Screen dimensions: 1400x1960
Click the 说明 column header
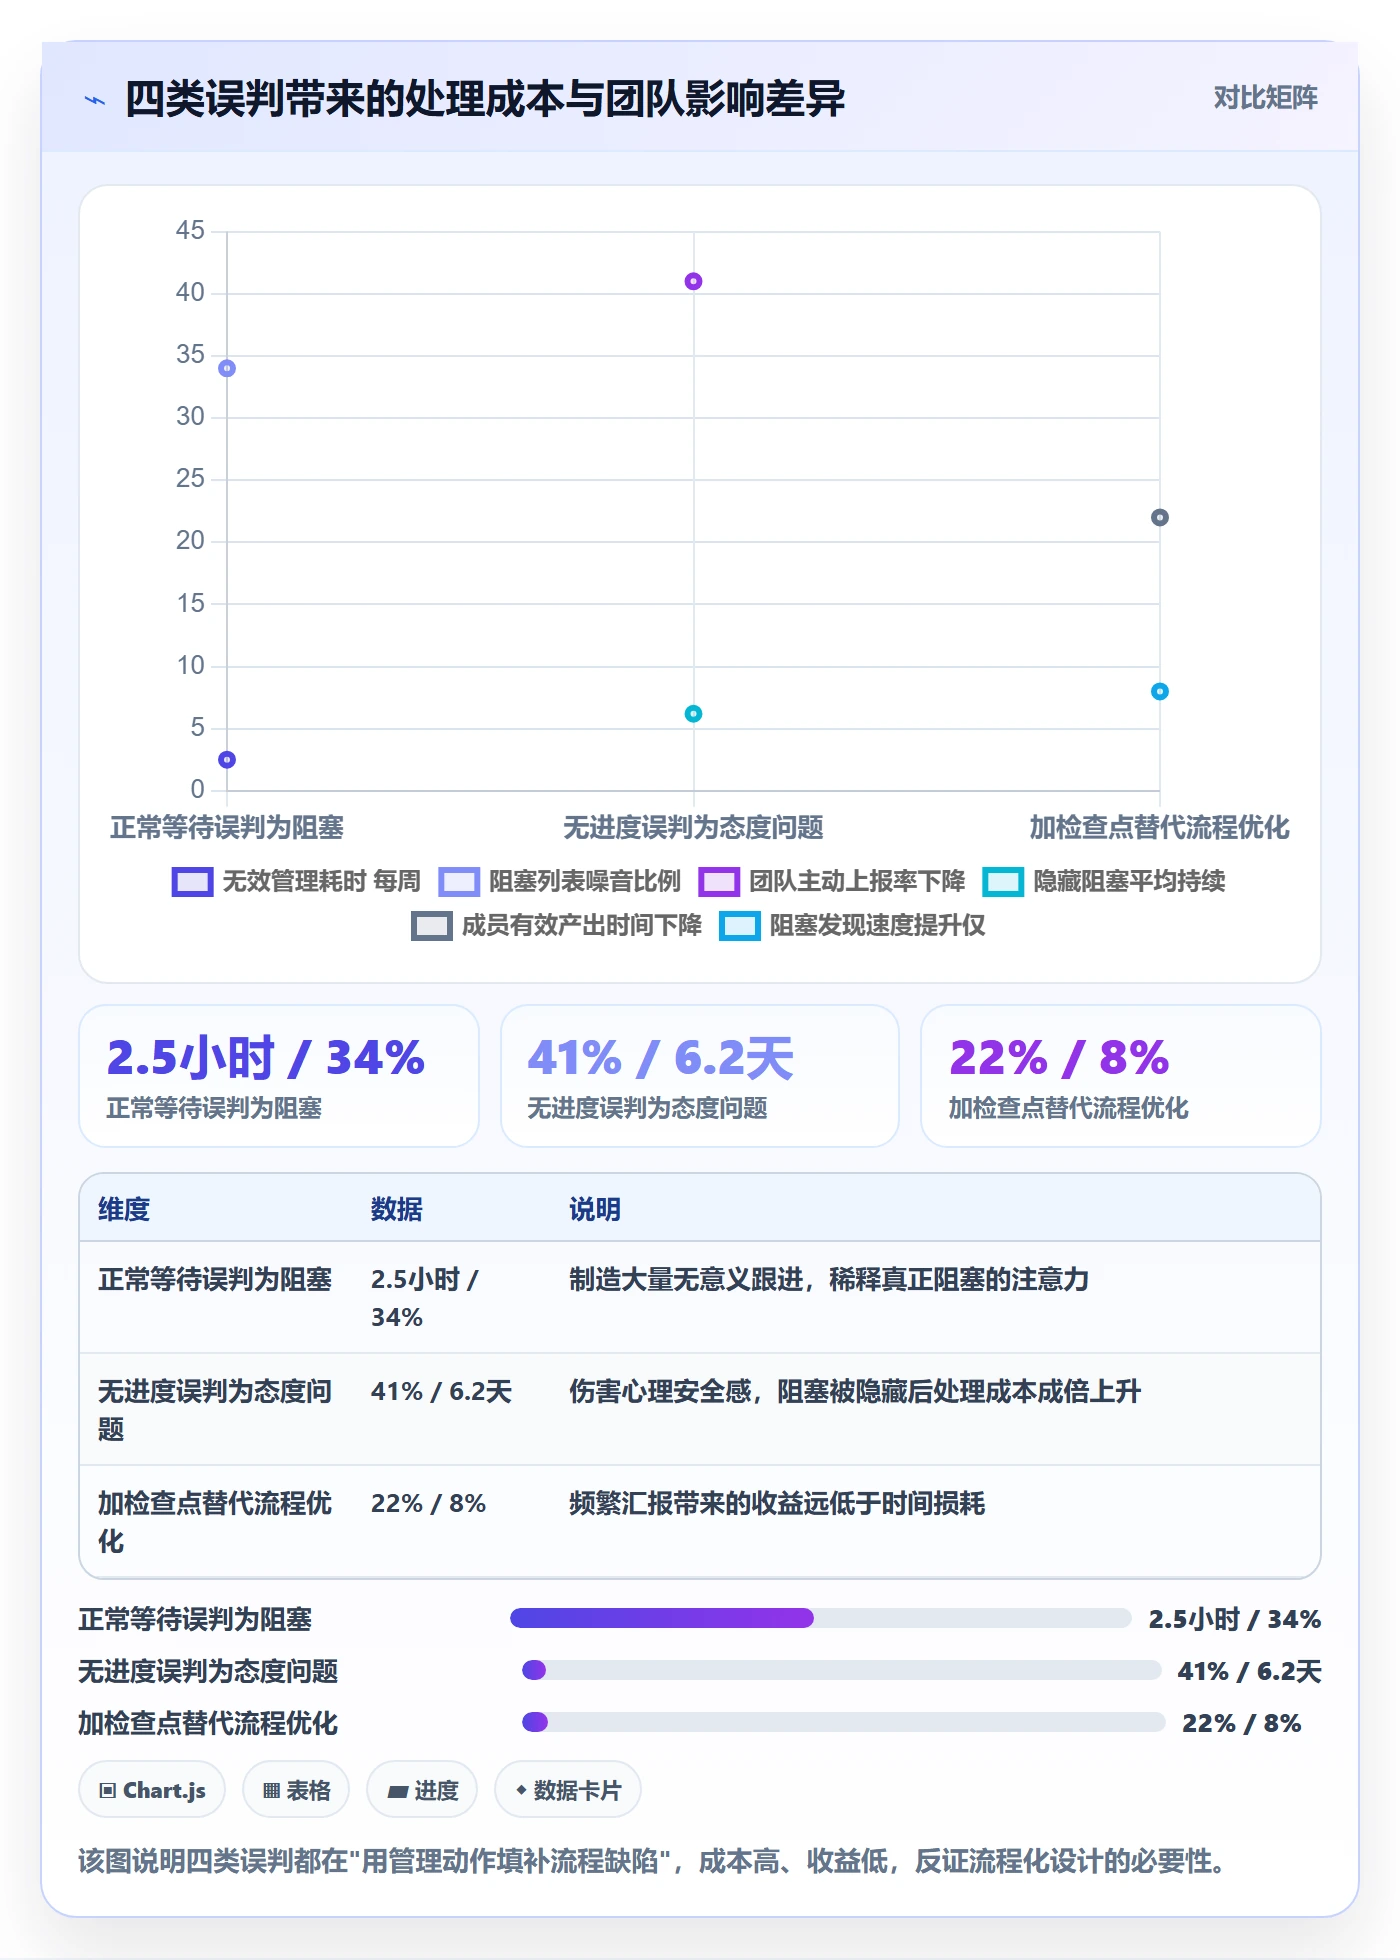tap(595, 1209)
